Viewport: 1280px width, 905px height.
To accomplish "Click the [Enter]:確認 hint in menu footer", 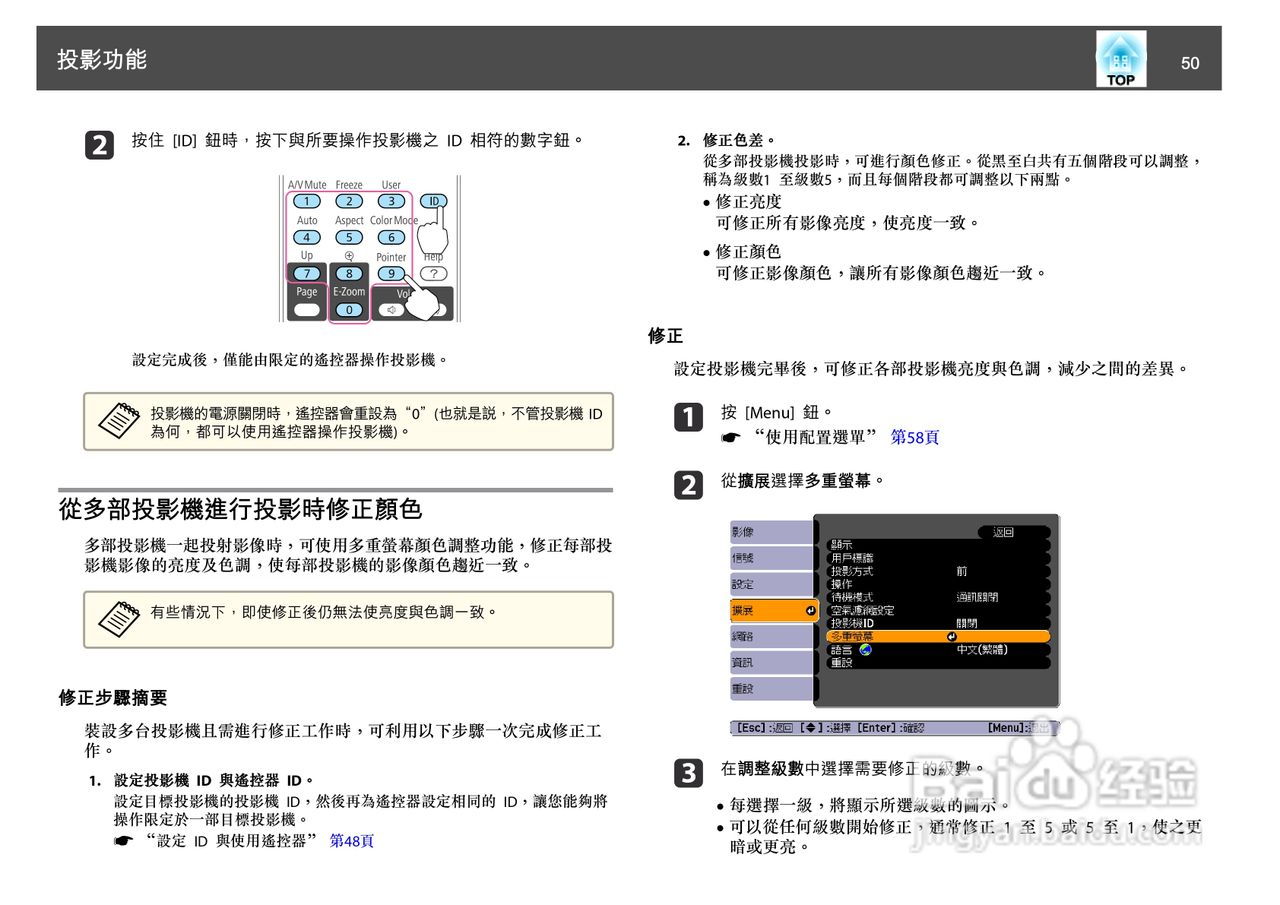I will [891, 728].
